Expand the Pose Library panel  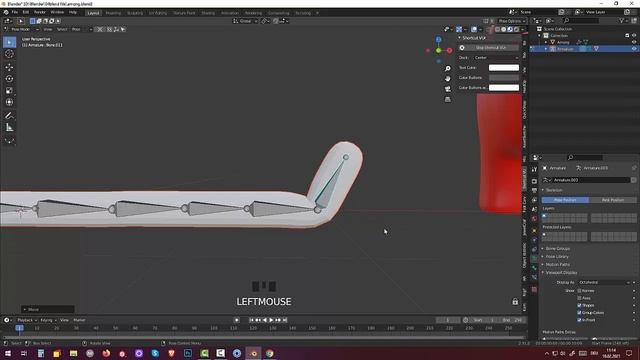coord(557,256)
